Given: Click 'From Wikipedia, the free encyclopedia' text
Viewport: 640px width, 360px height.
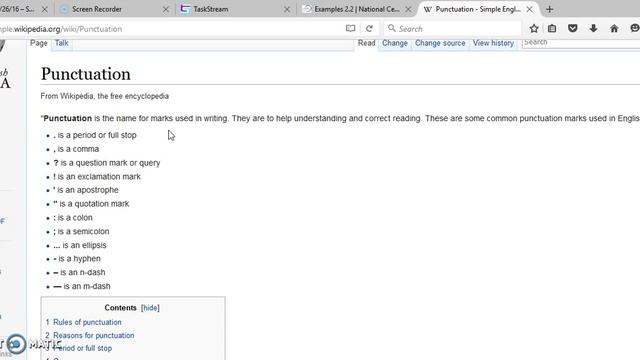Looking at the screenshot, I should [104, 96].
